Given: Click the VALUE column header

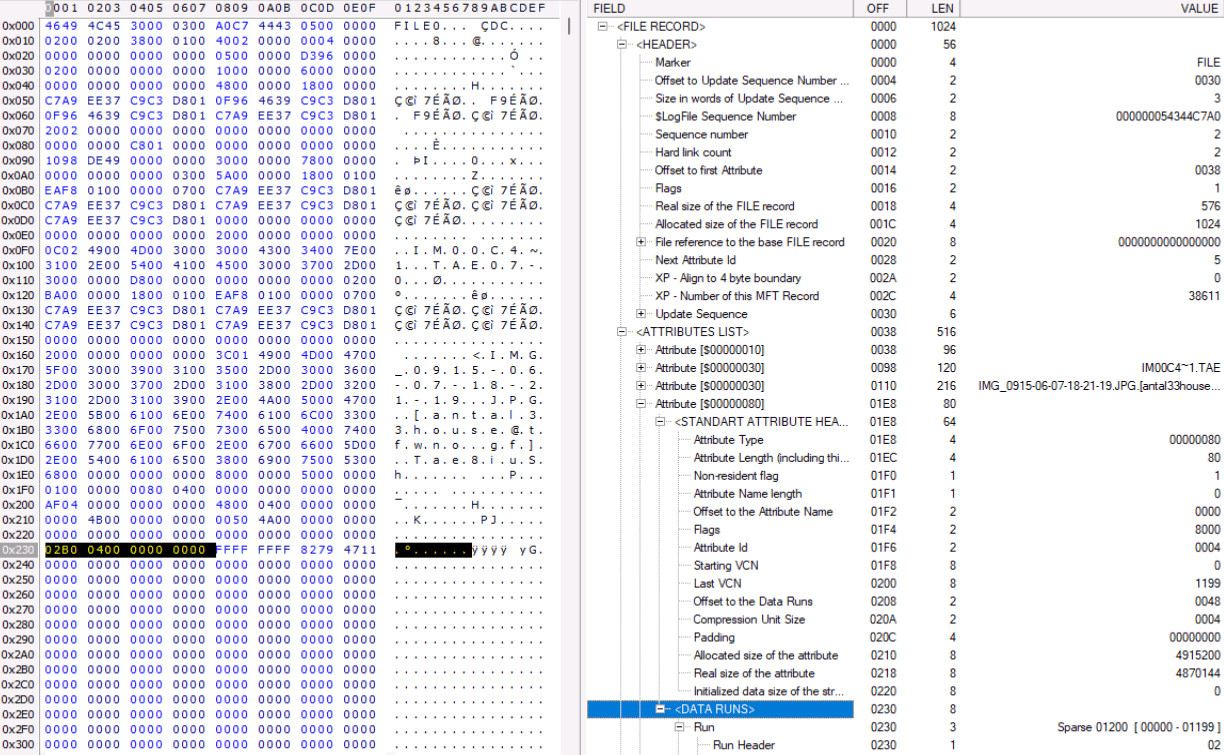Looking at the screenshot, I should [x=1197, y=8].
